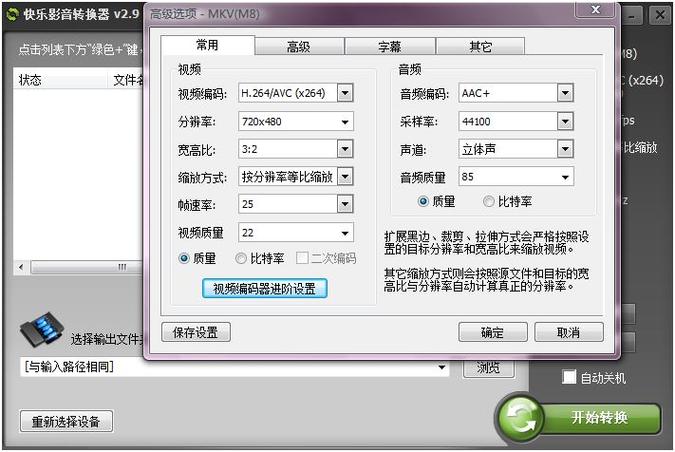
Task: Expand the 宽高比 3:2 dropdown
Action: pos(345,149)
